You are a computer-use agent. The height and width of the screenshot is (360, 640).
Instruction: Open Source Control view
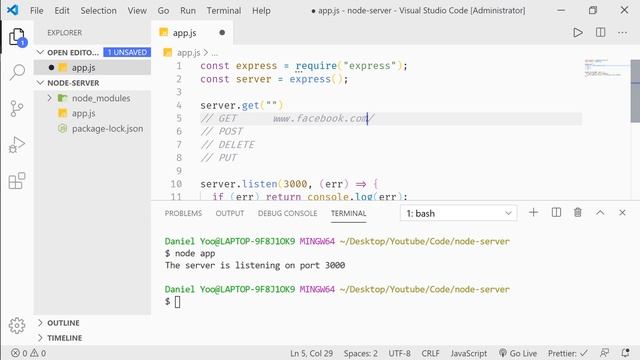pos(17,109)
